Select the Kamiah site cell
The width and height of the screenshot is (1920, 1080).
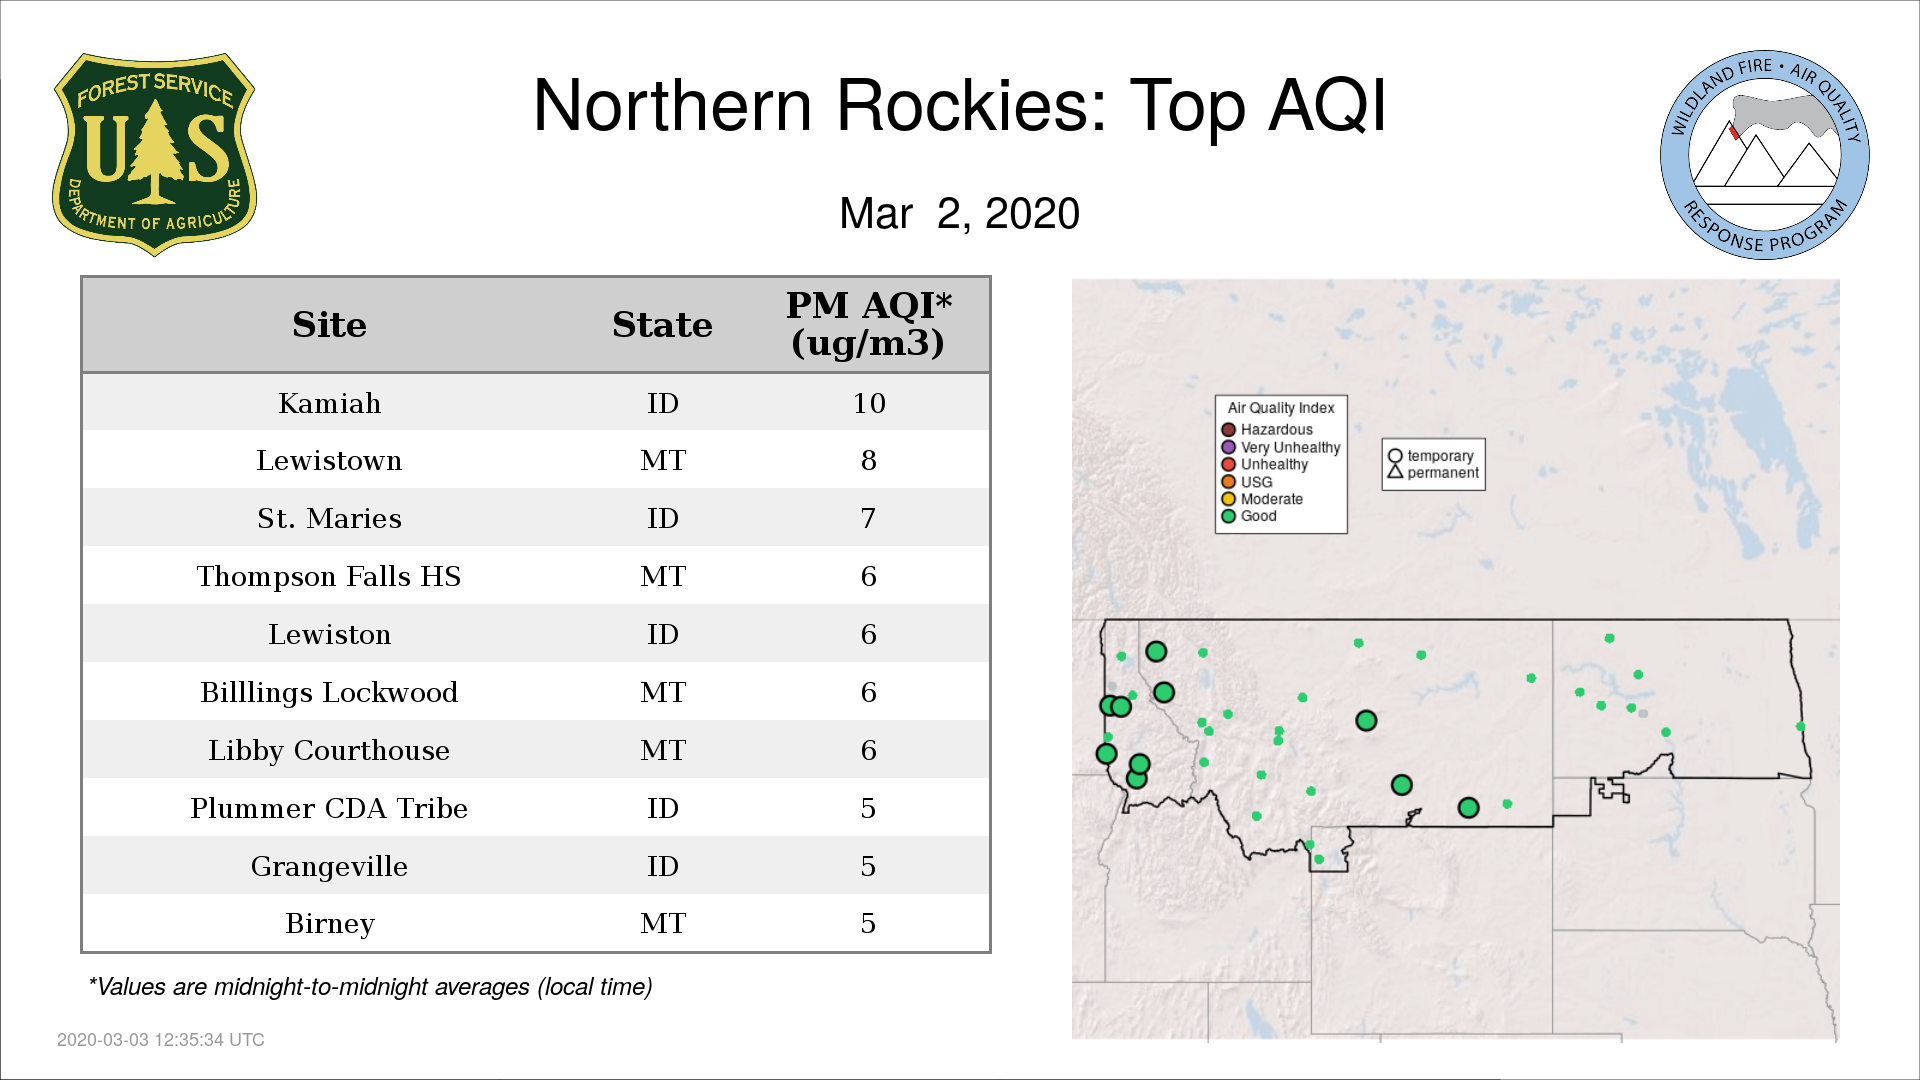(329, 403)
